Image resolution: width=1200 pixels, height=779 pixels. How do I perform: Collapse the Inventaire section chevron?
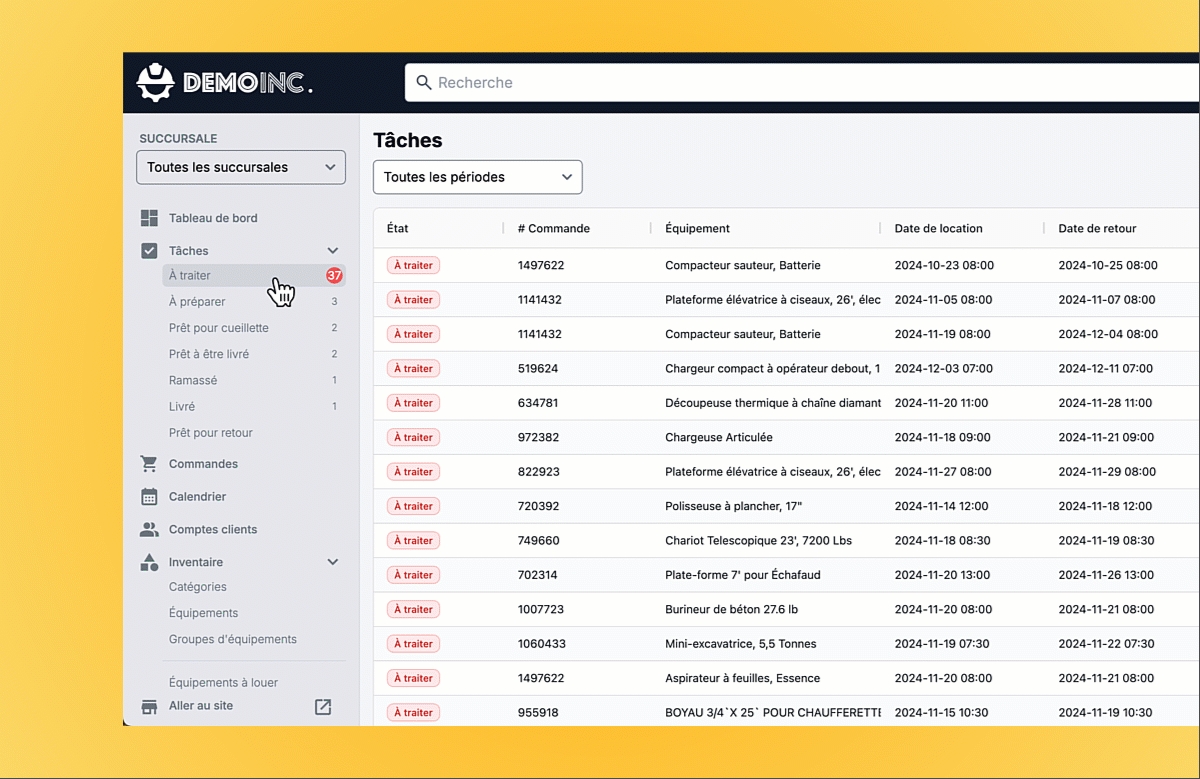click(x=333, y=562)
